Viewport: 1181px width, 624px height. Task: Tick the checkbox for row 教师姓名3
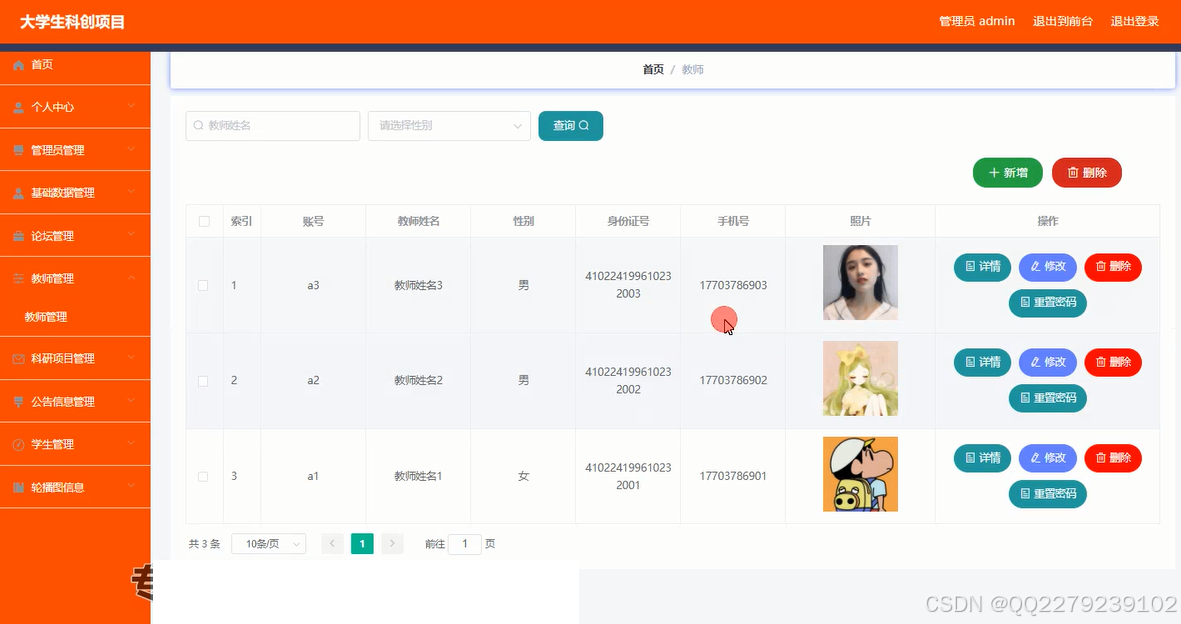[x=203, y=284]
